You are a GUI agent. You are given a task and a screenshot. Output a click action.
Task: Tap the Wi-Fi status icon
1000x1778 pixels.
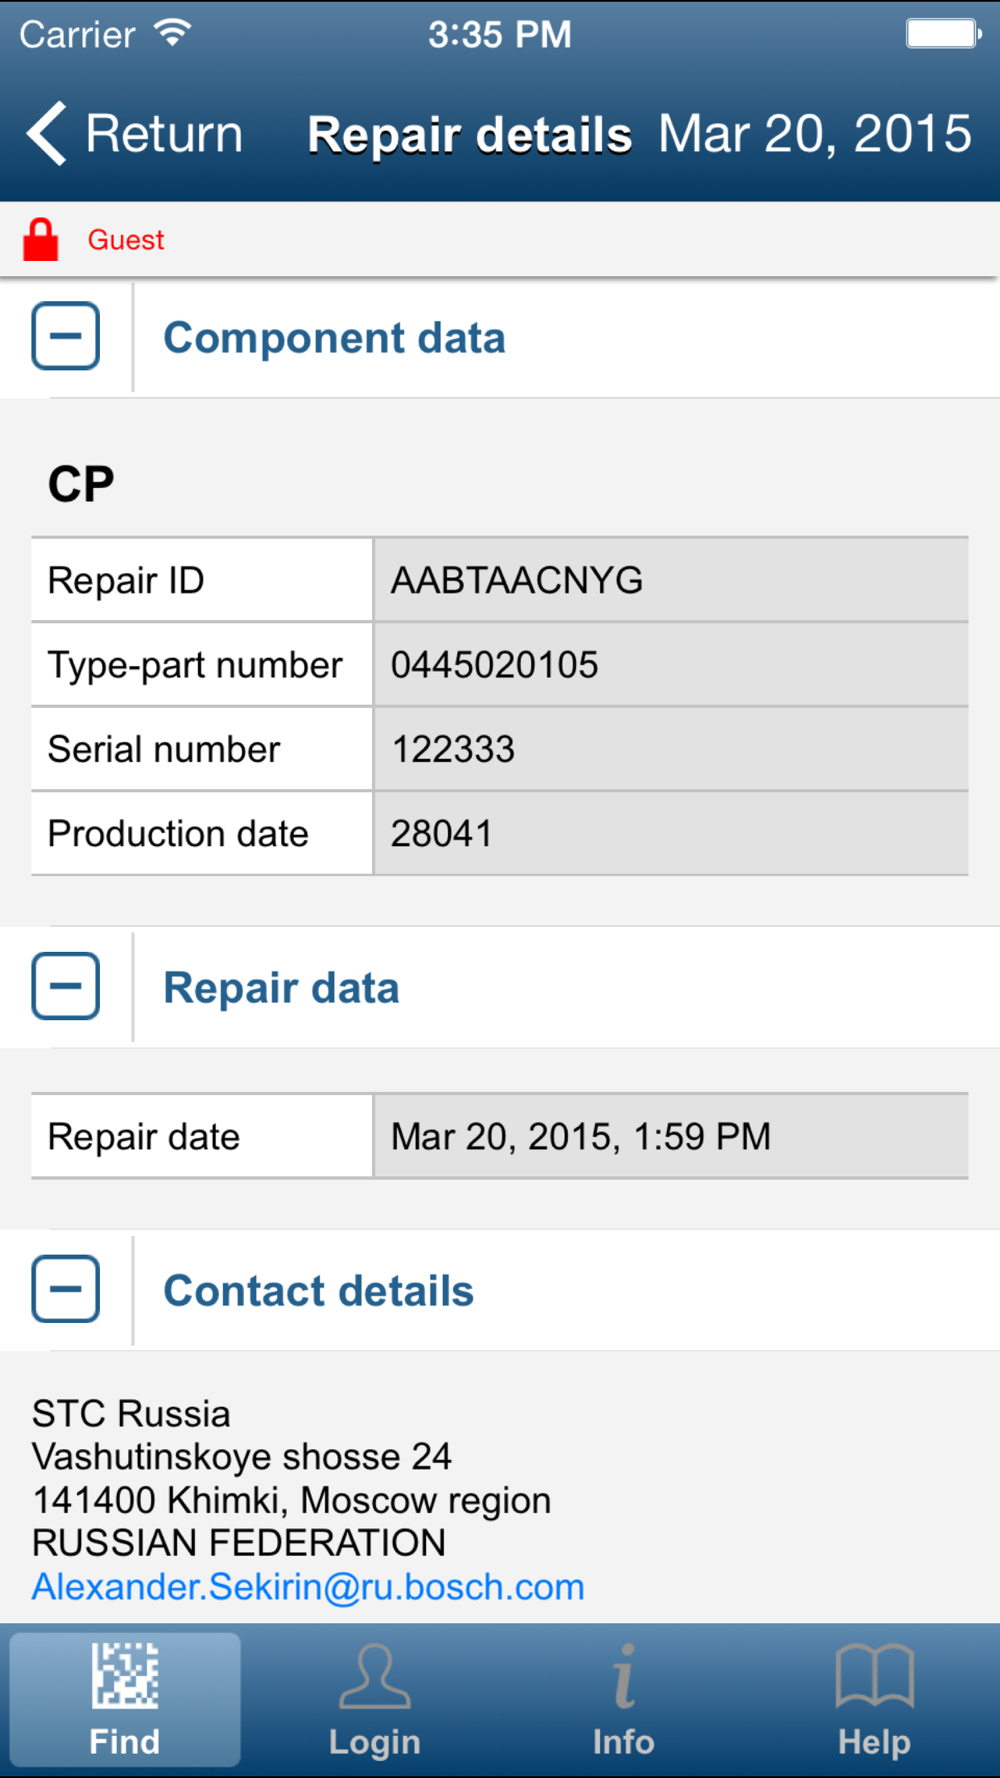[172, 33]
